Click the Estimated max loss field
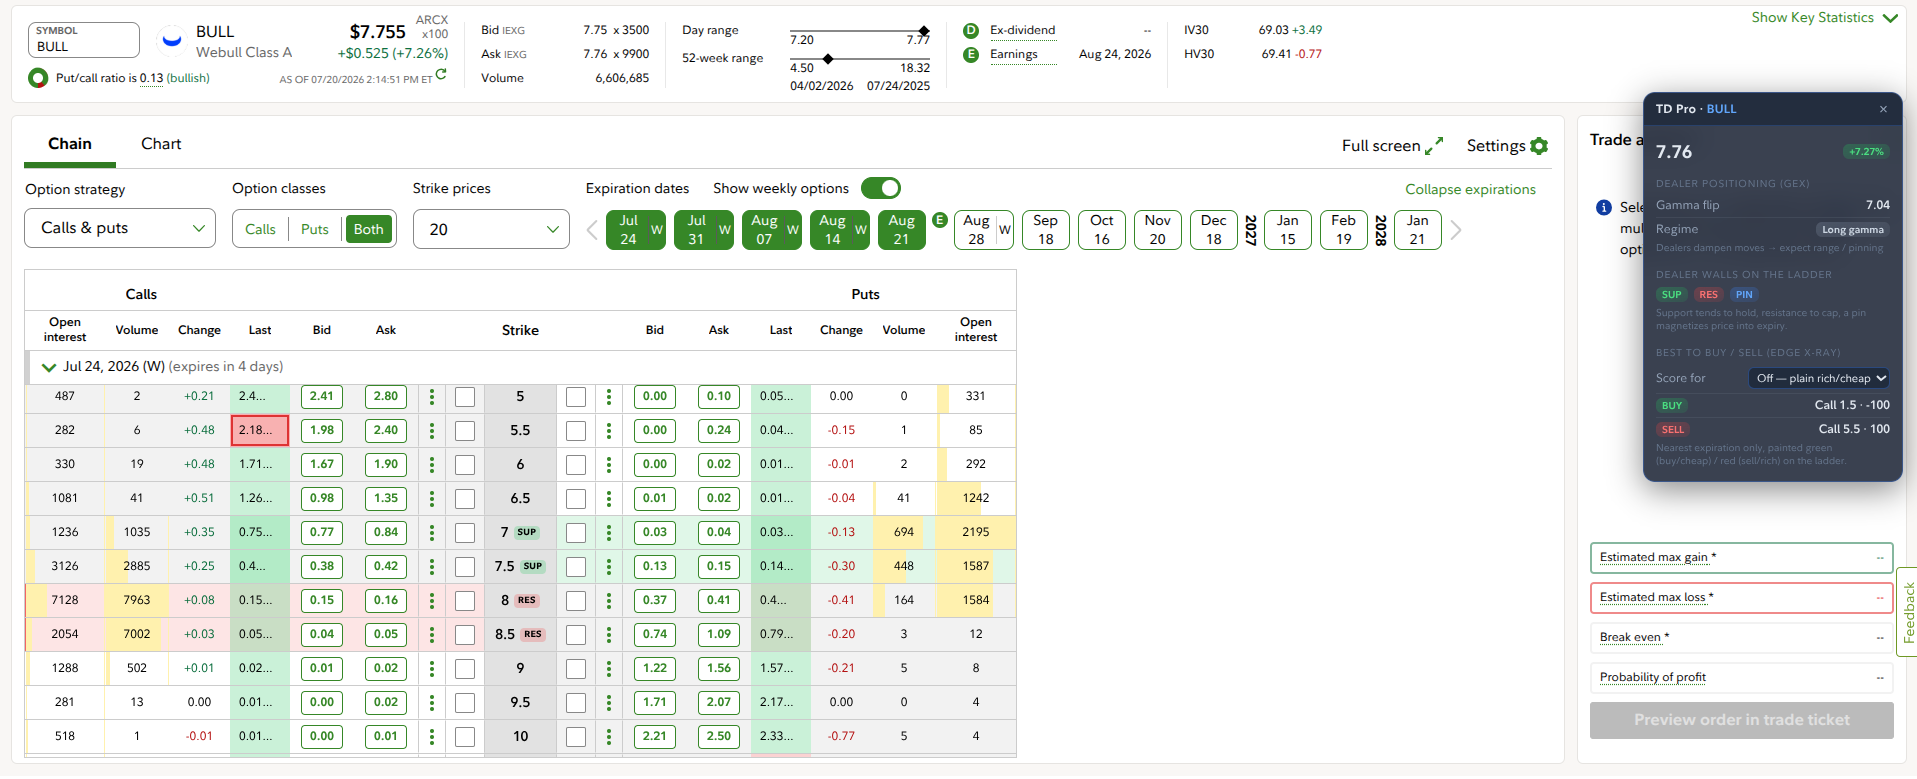The width and height of the screenshot is (1917, 779). tap(1741, 598)
